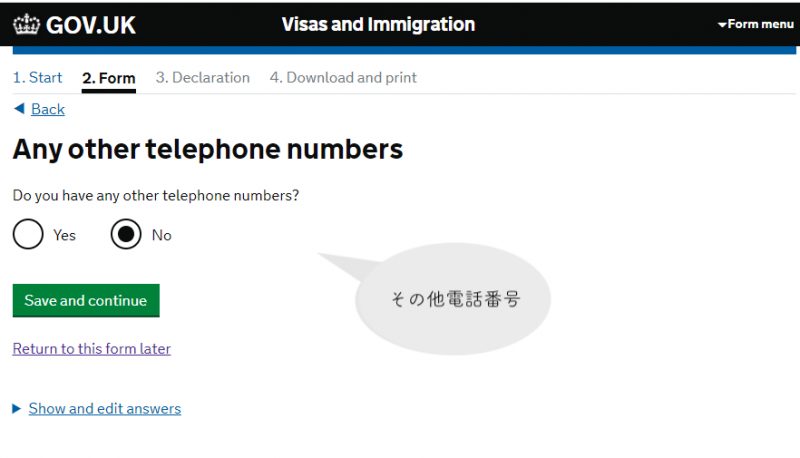Click the GOV.UK header text
The width and height of the screenshot is (800, 458).
[x=91, y=25]
